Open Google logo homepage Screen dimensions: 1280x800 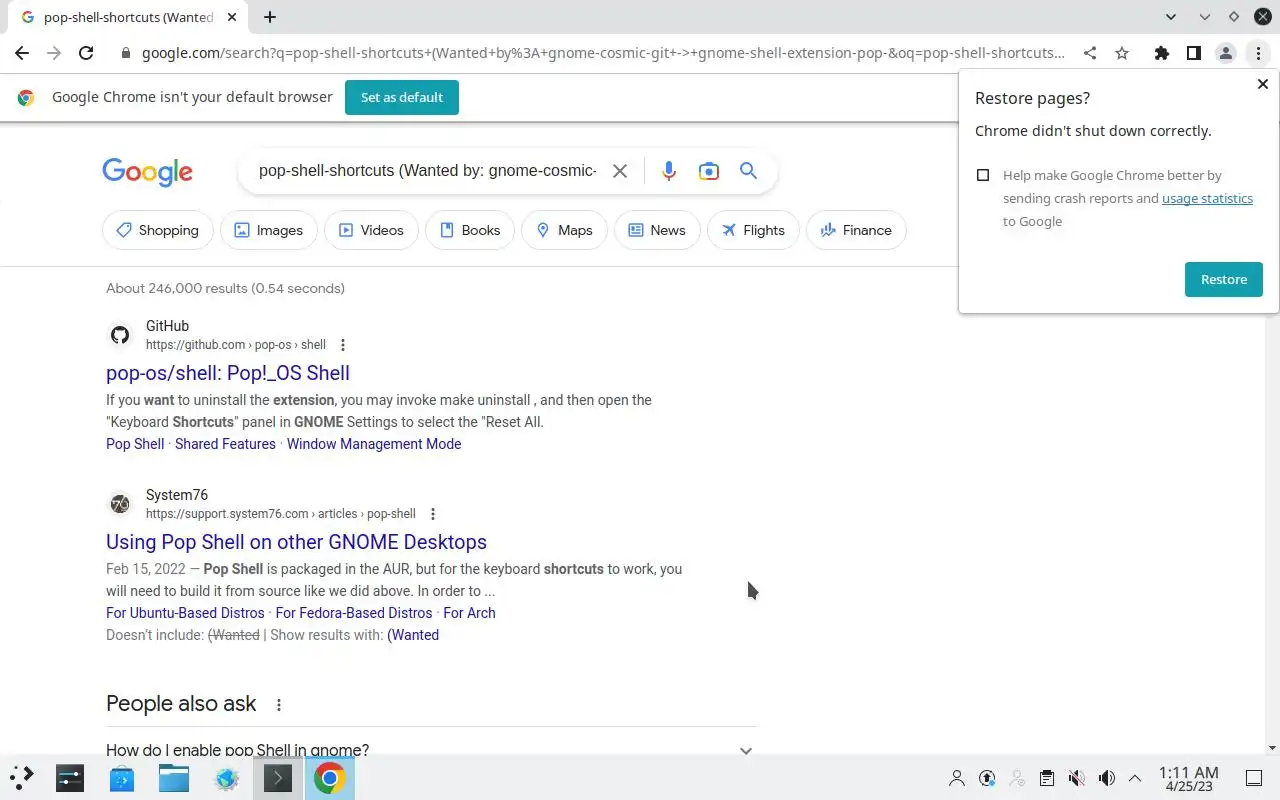click(x=147, y=172)
